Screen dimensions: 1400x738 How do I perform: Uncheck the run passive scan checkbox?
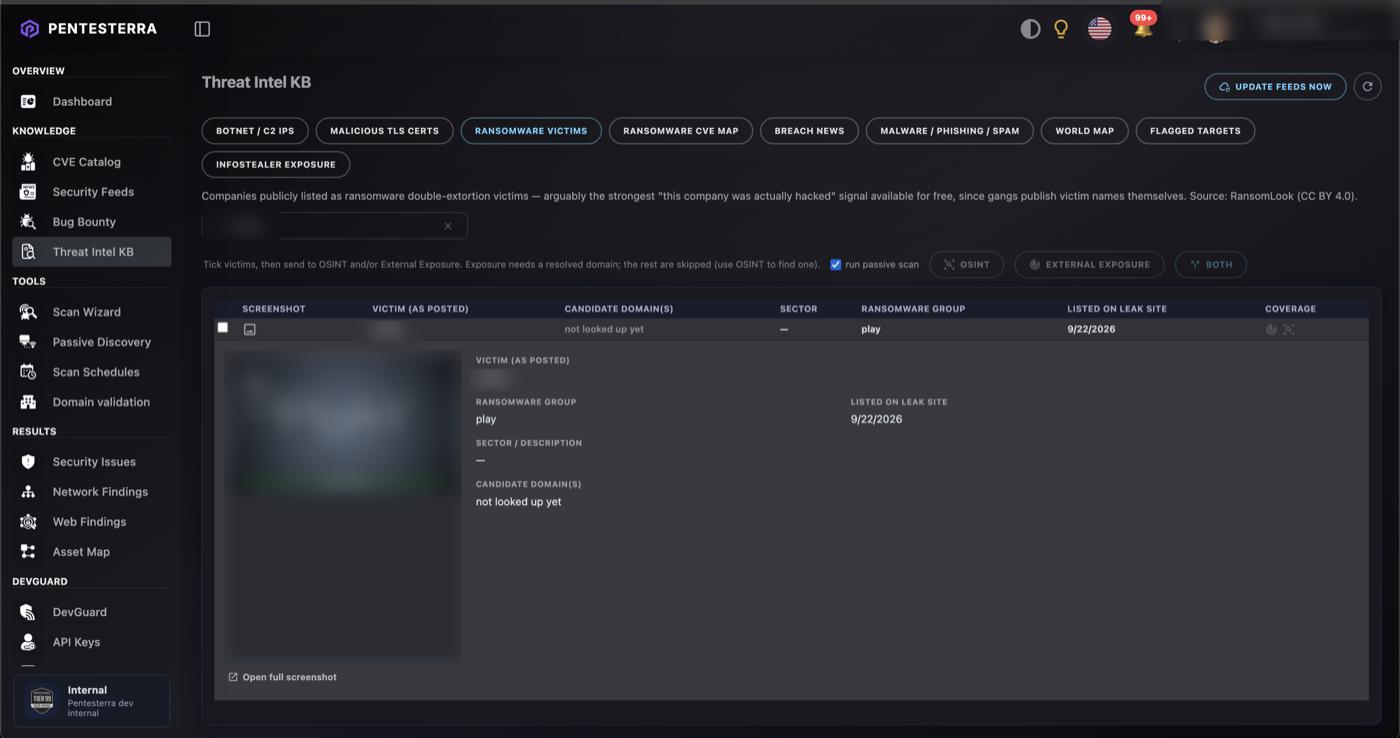(x=836, y=265)
